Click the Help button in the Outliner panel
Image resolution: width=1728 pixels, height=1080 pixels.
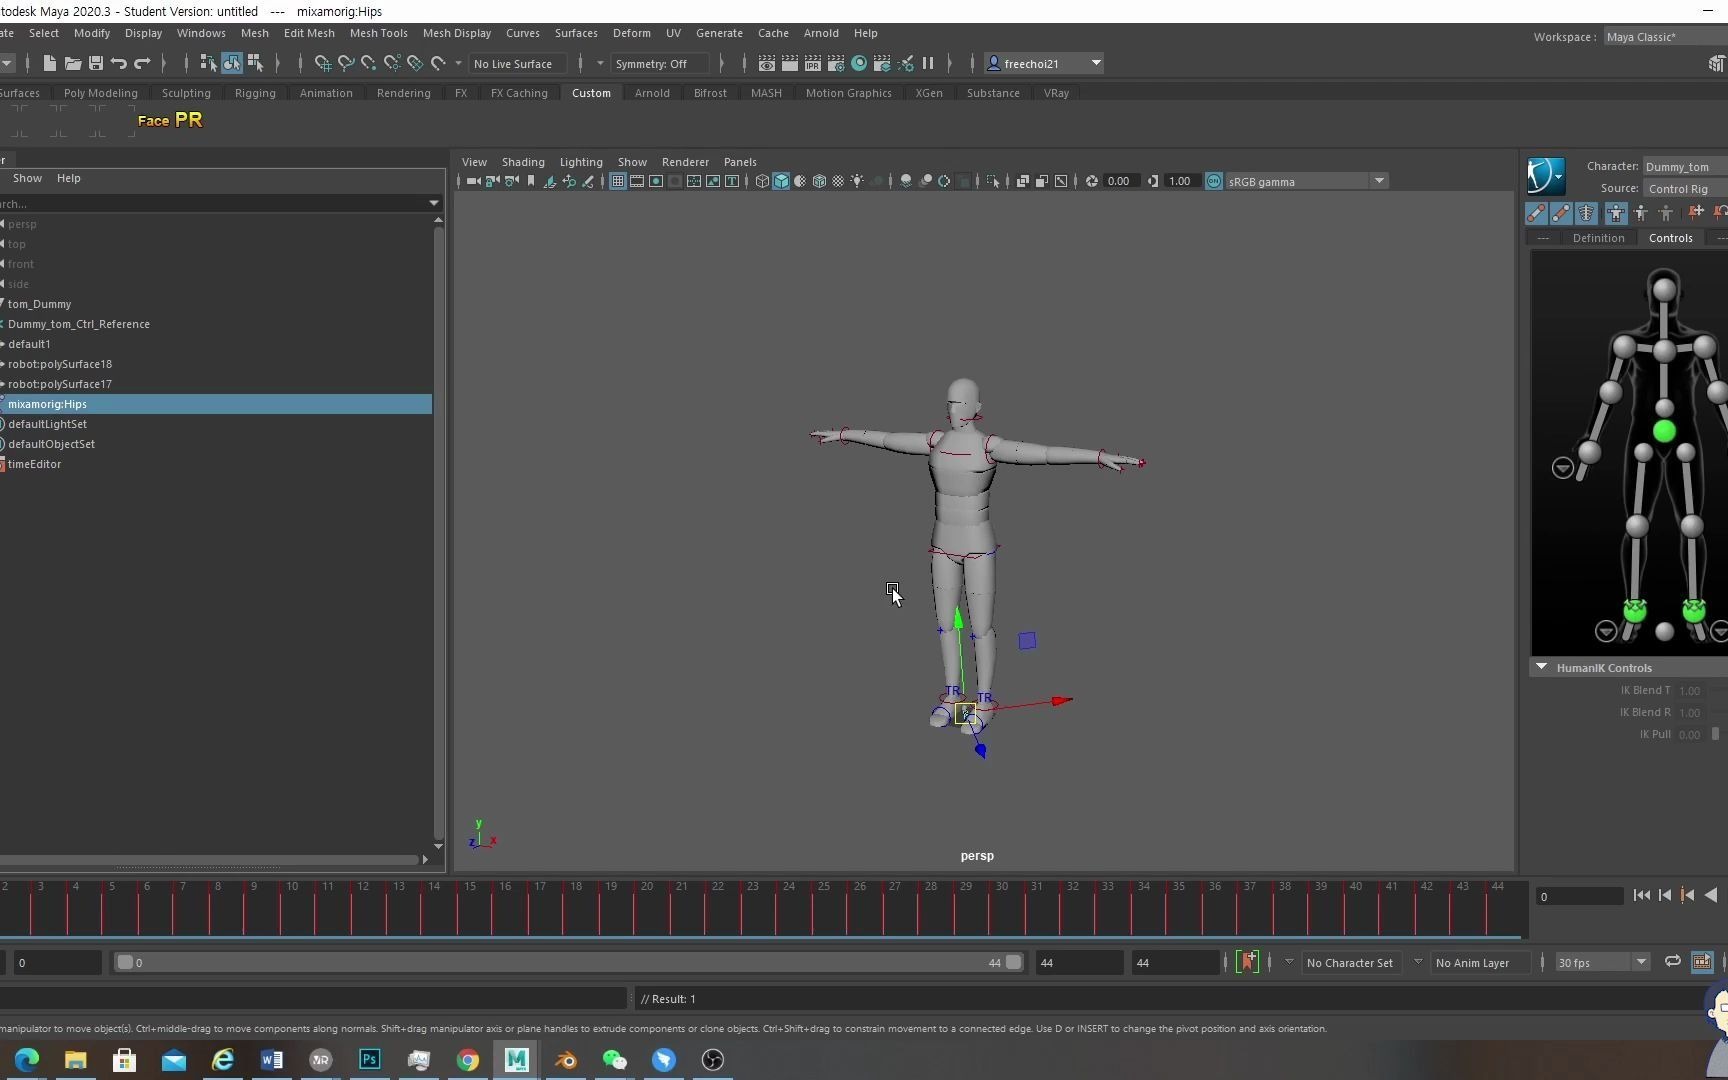pos(68,178)
